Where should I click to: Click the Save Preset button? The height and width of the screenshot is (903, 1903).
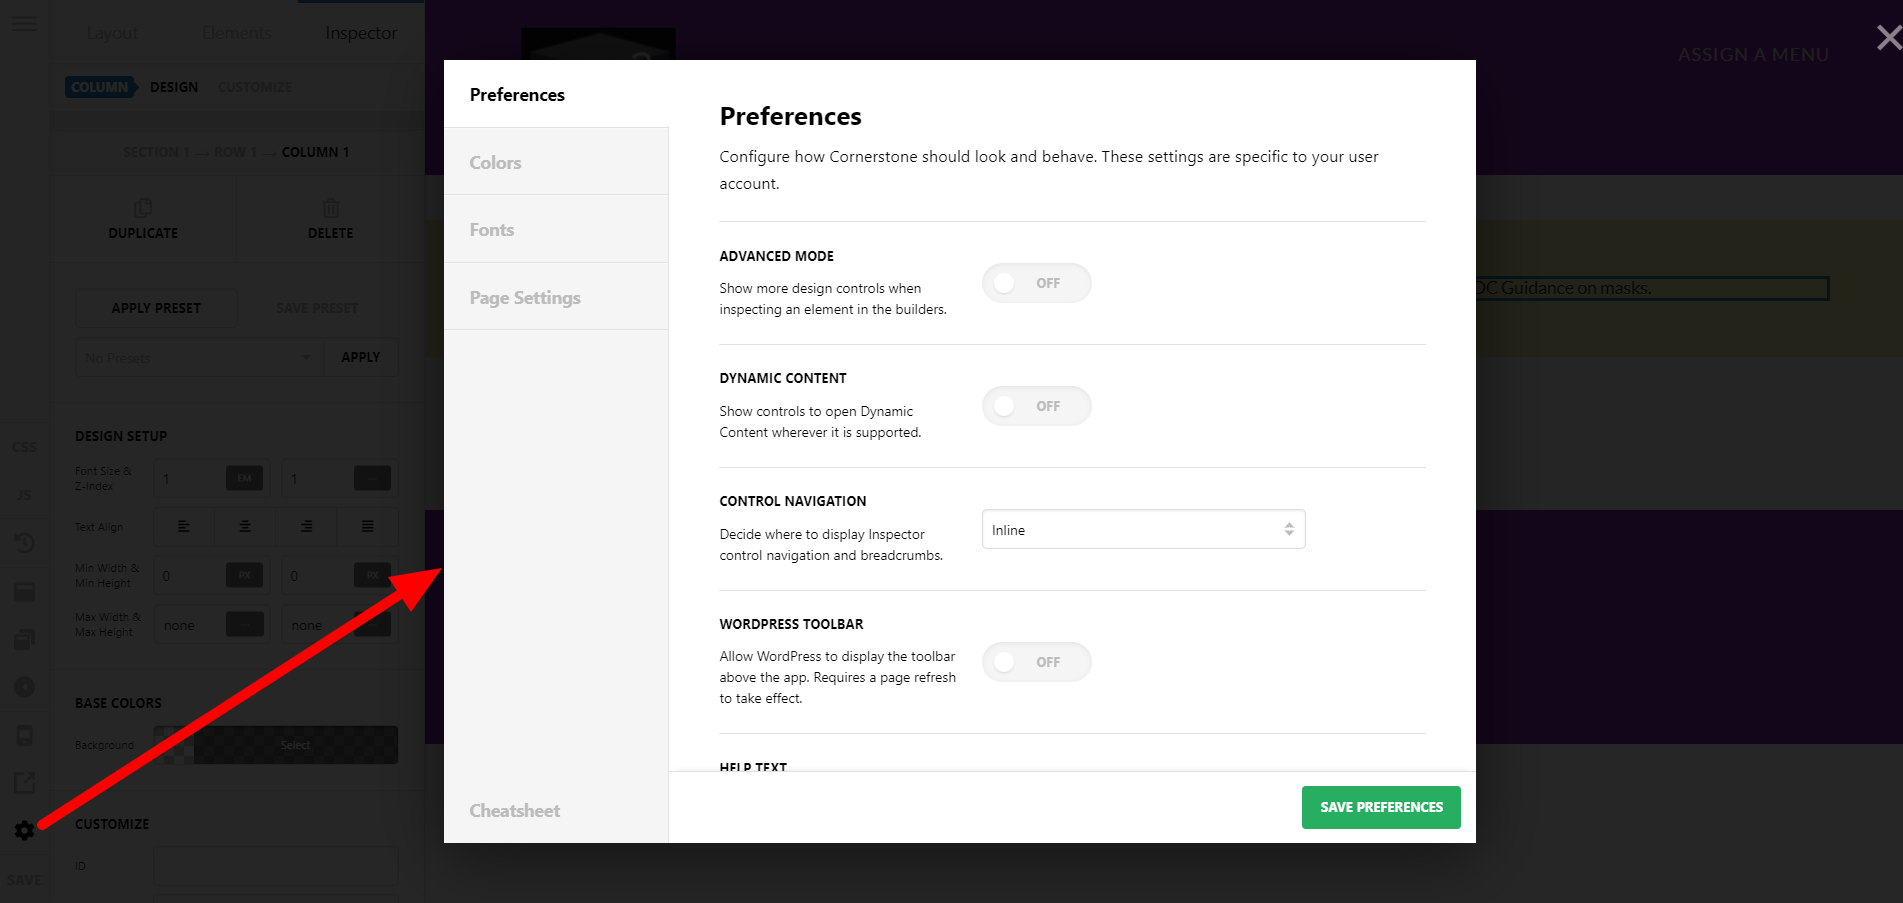[317, 308]
